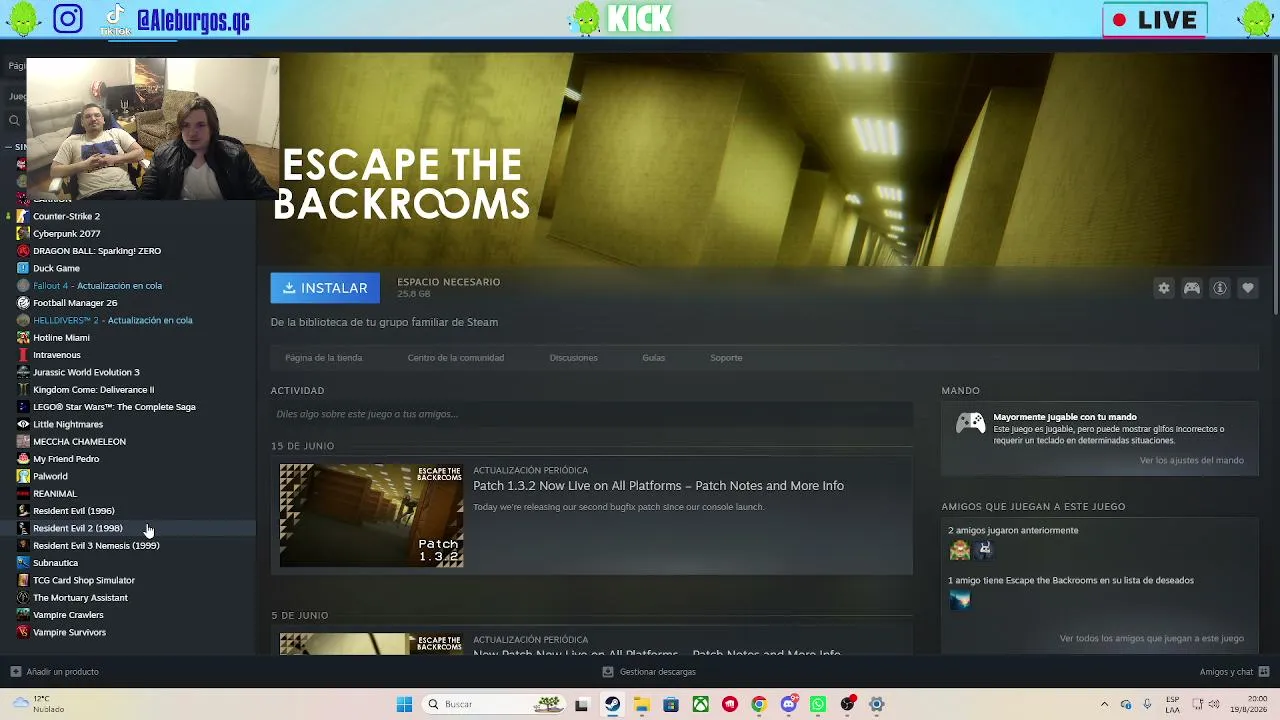Open Microsoft Store from taskbar
Viewport: 1280px width, 720px height.
pos(671,704)
